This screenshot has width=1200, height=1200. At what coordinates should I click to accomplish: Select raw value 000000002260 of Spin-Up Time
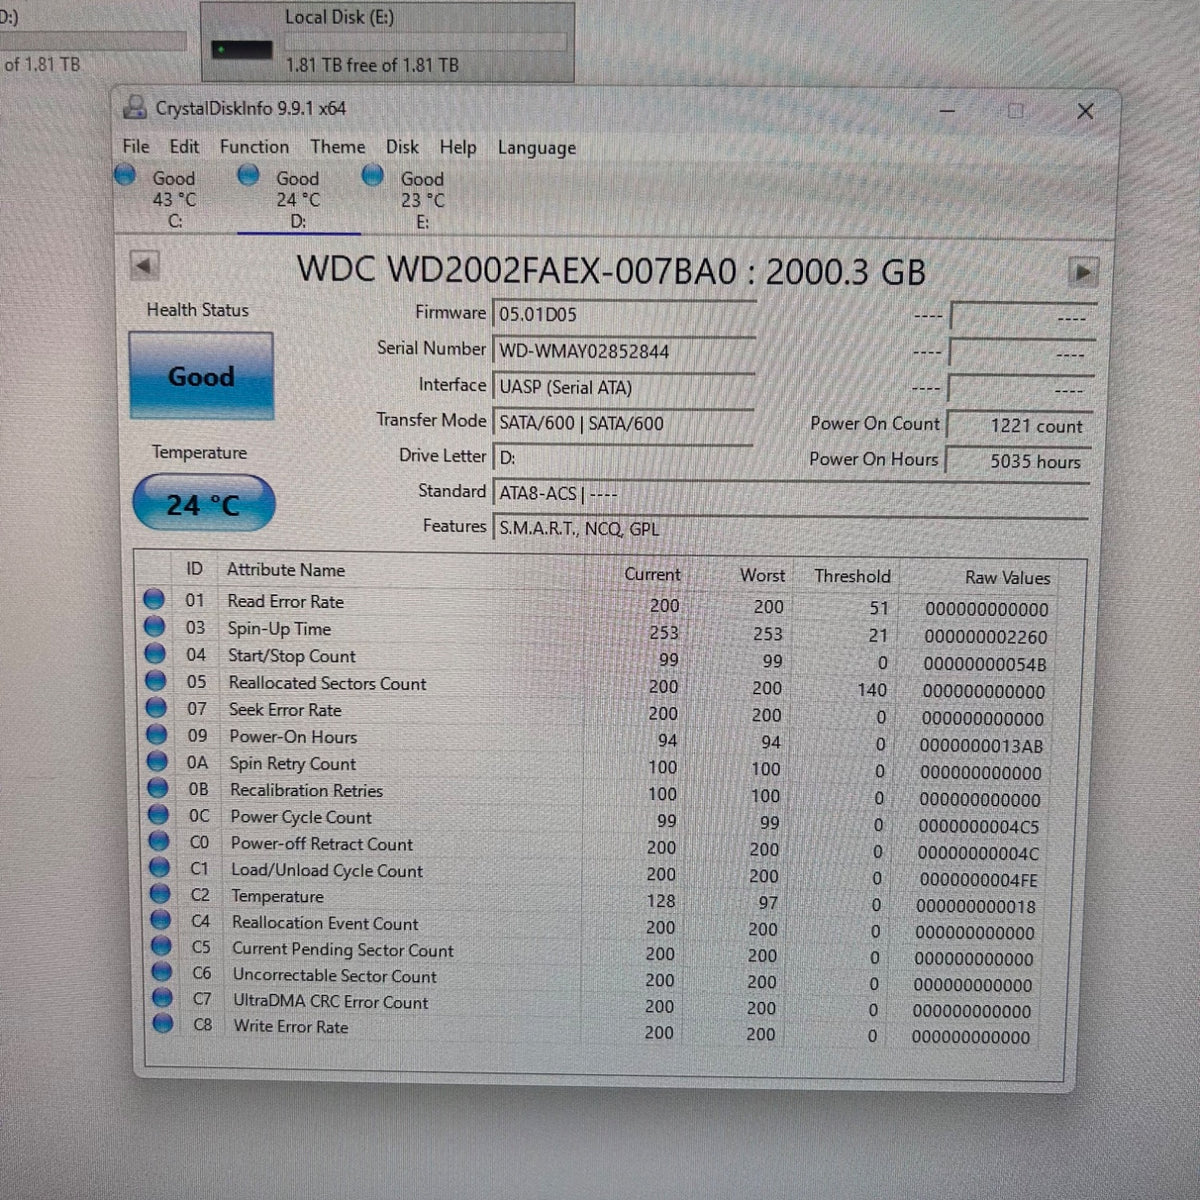985,637
